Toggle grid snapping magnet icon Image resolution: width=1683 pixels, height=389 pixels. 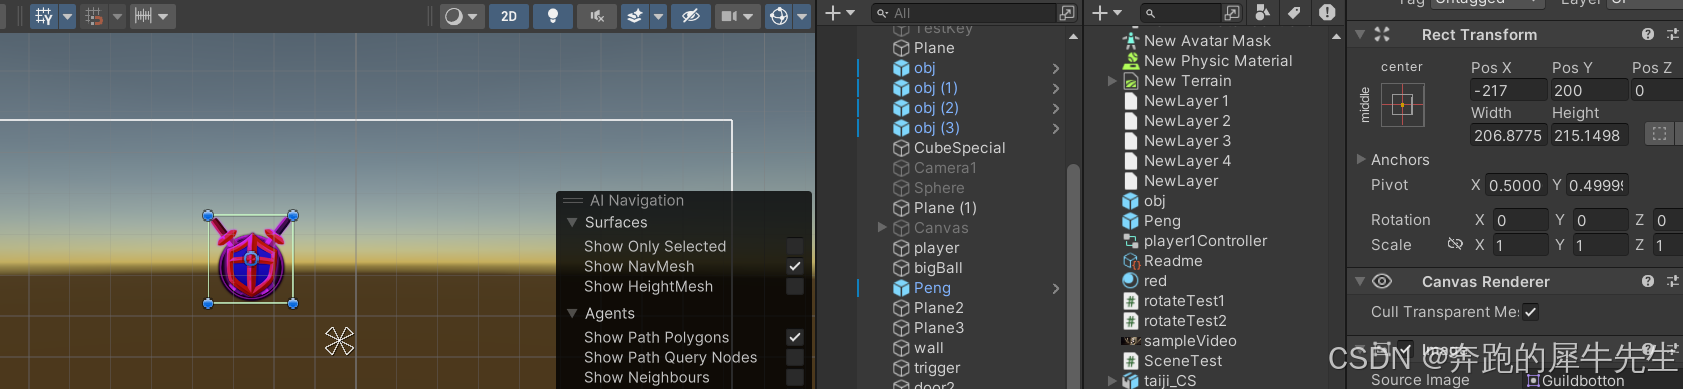point(94,16)
